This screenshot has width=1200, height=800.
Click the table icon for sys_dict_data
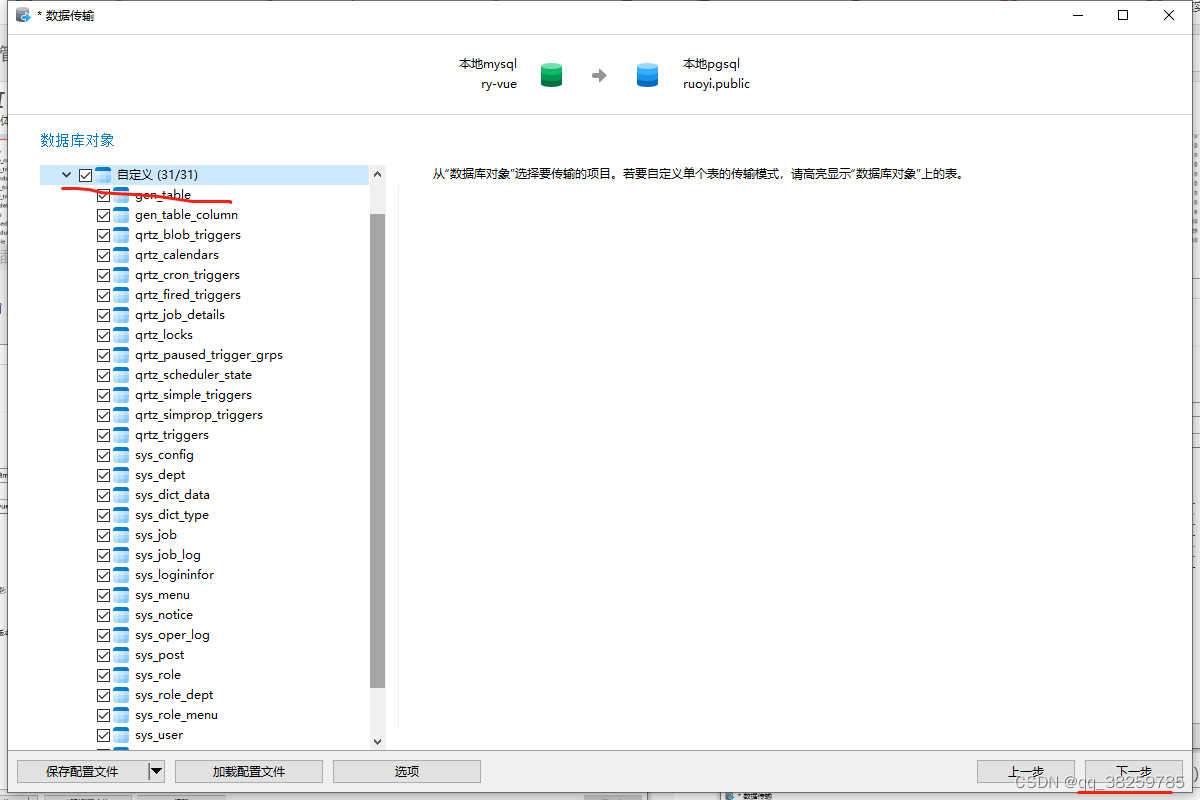pos(121,495)
